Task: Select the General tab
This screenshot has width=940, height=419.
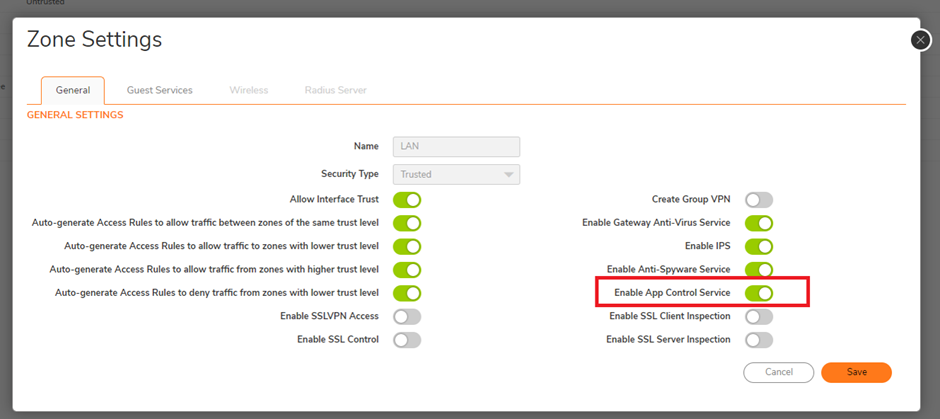Action: coord(73,90)
